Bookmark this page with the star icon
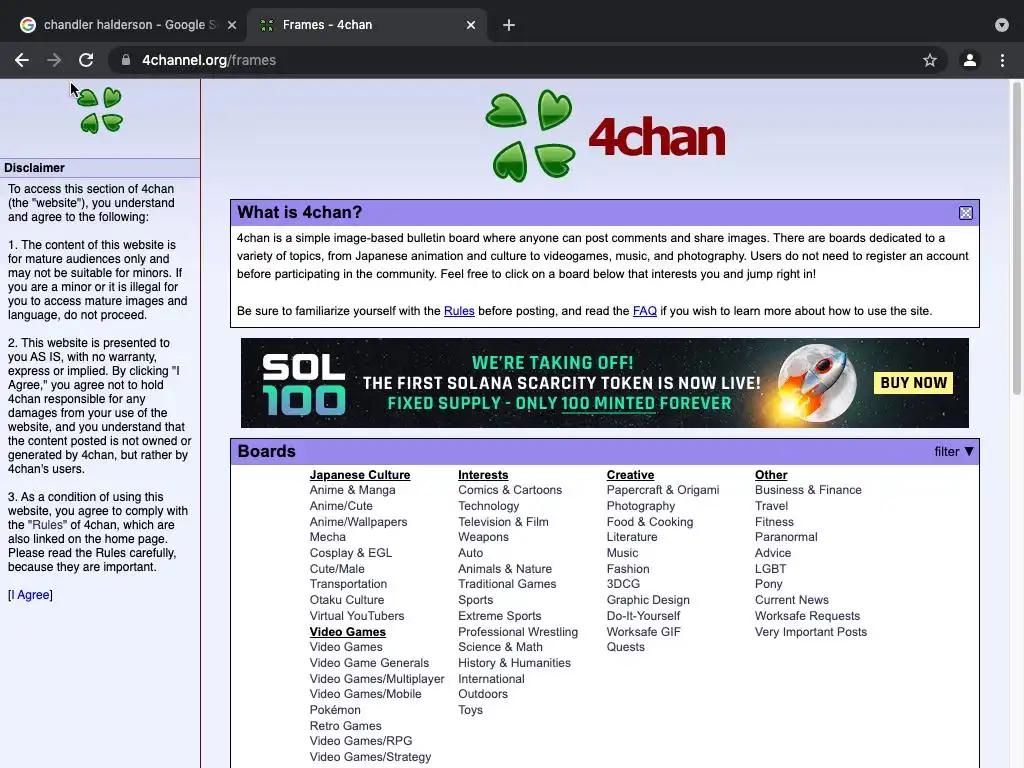The width and height of the screenshot is (1024, 768). [930, 60]
